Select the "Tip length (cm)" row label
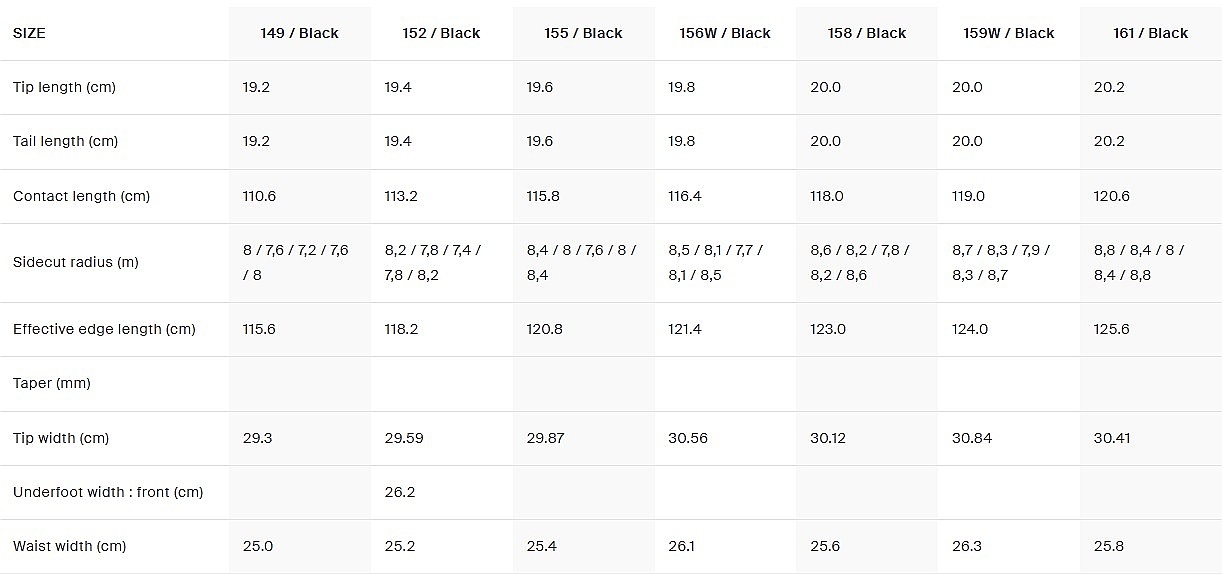Image resolution: width=1222 pixels, height=574 pixels. click(64, 87)
